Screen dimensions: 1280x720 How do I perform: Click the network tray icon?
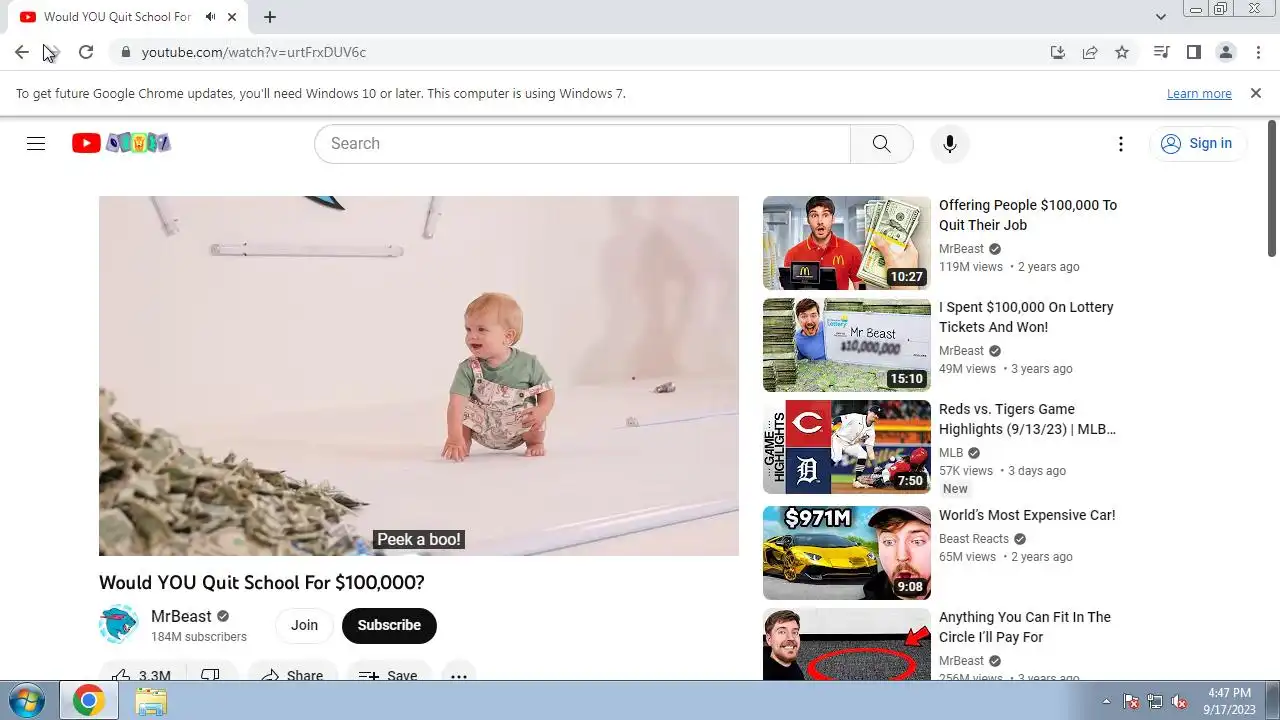(1155, 701)
